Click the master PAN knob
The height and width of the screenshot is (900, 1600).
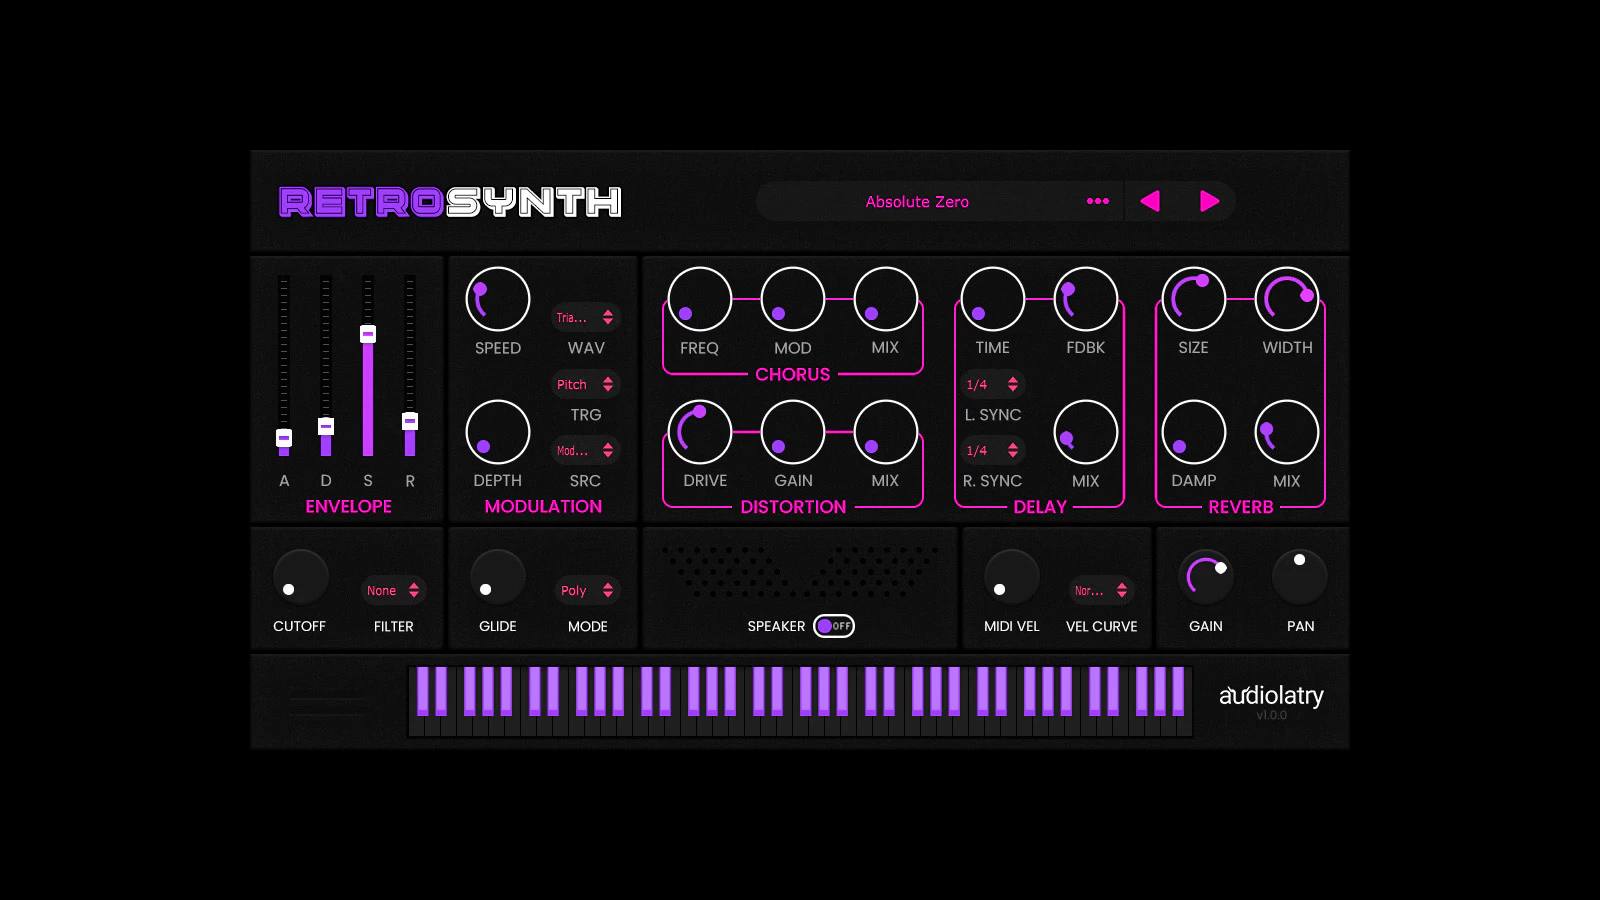coord(1300,577)
